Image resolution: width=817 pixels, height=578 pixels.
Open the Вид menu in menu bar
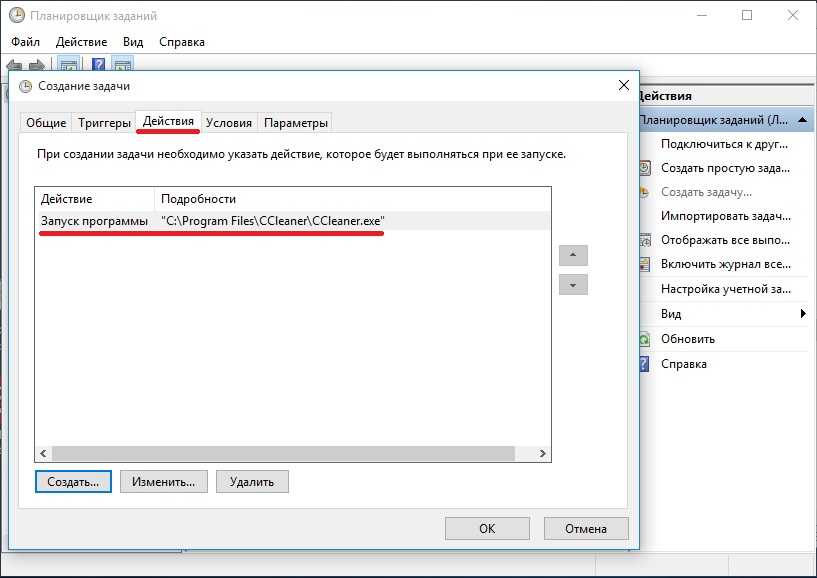pyautogui.click(x=133, y=42)
